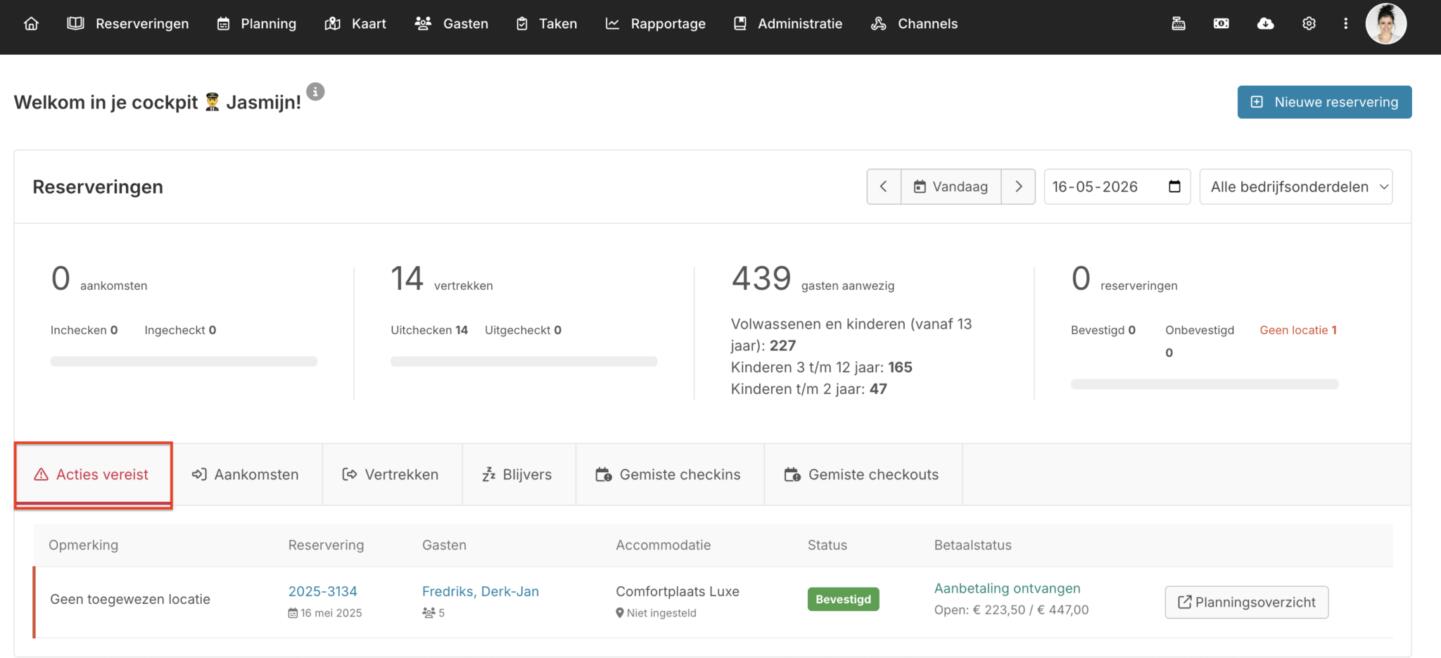Screen dimensions: 1441x658
Task: Open the date picker calendar icon
Action: point(1174,187)
